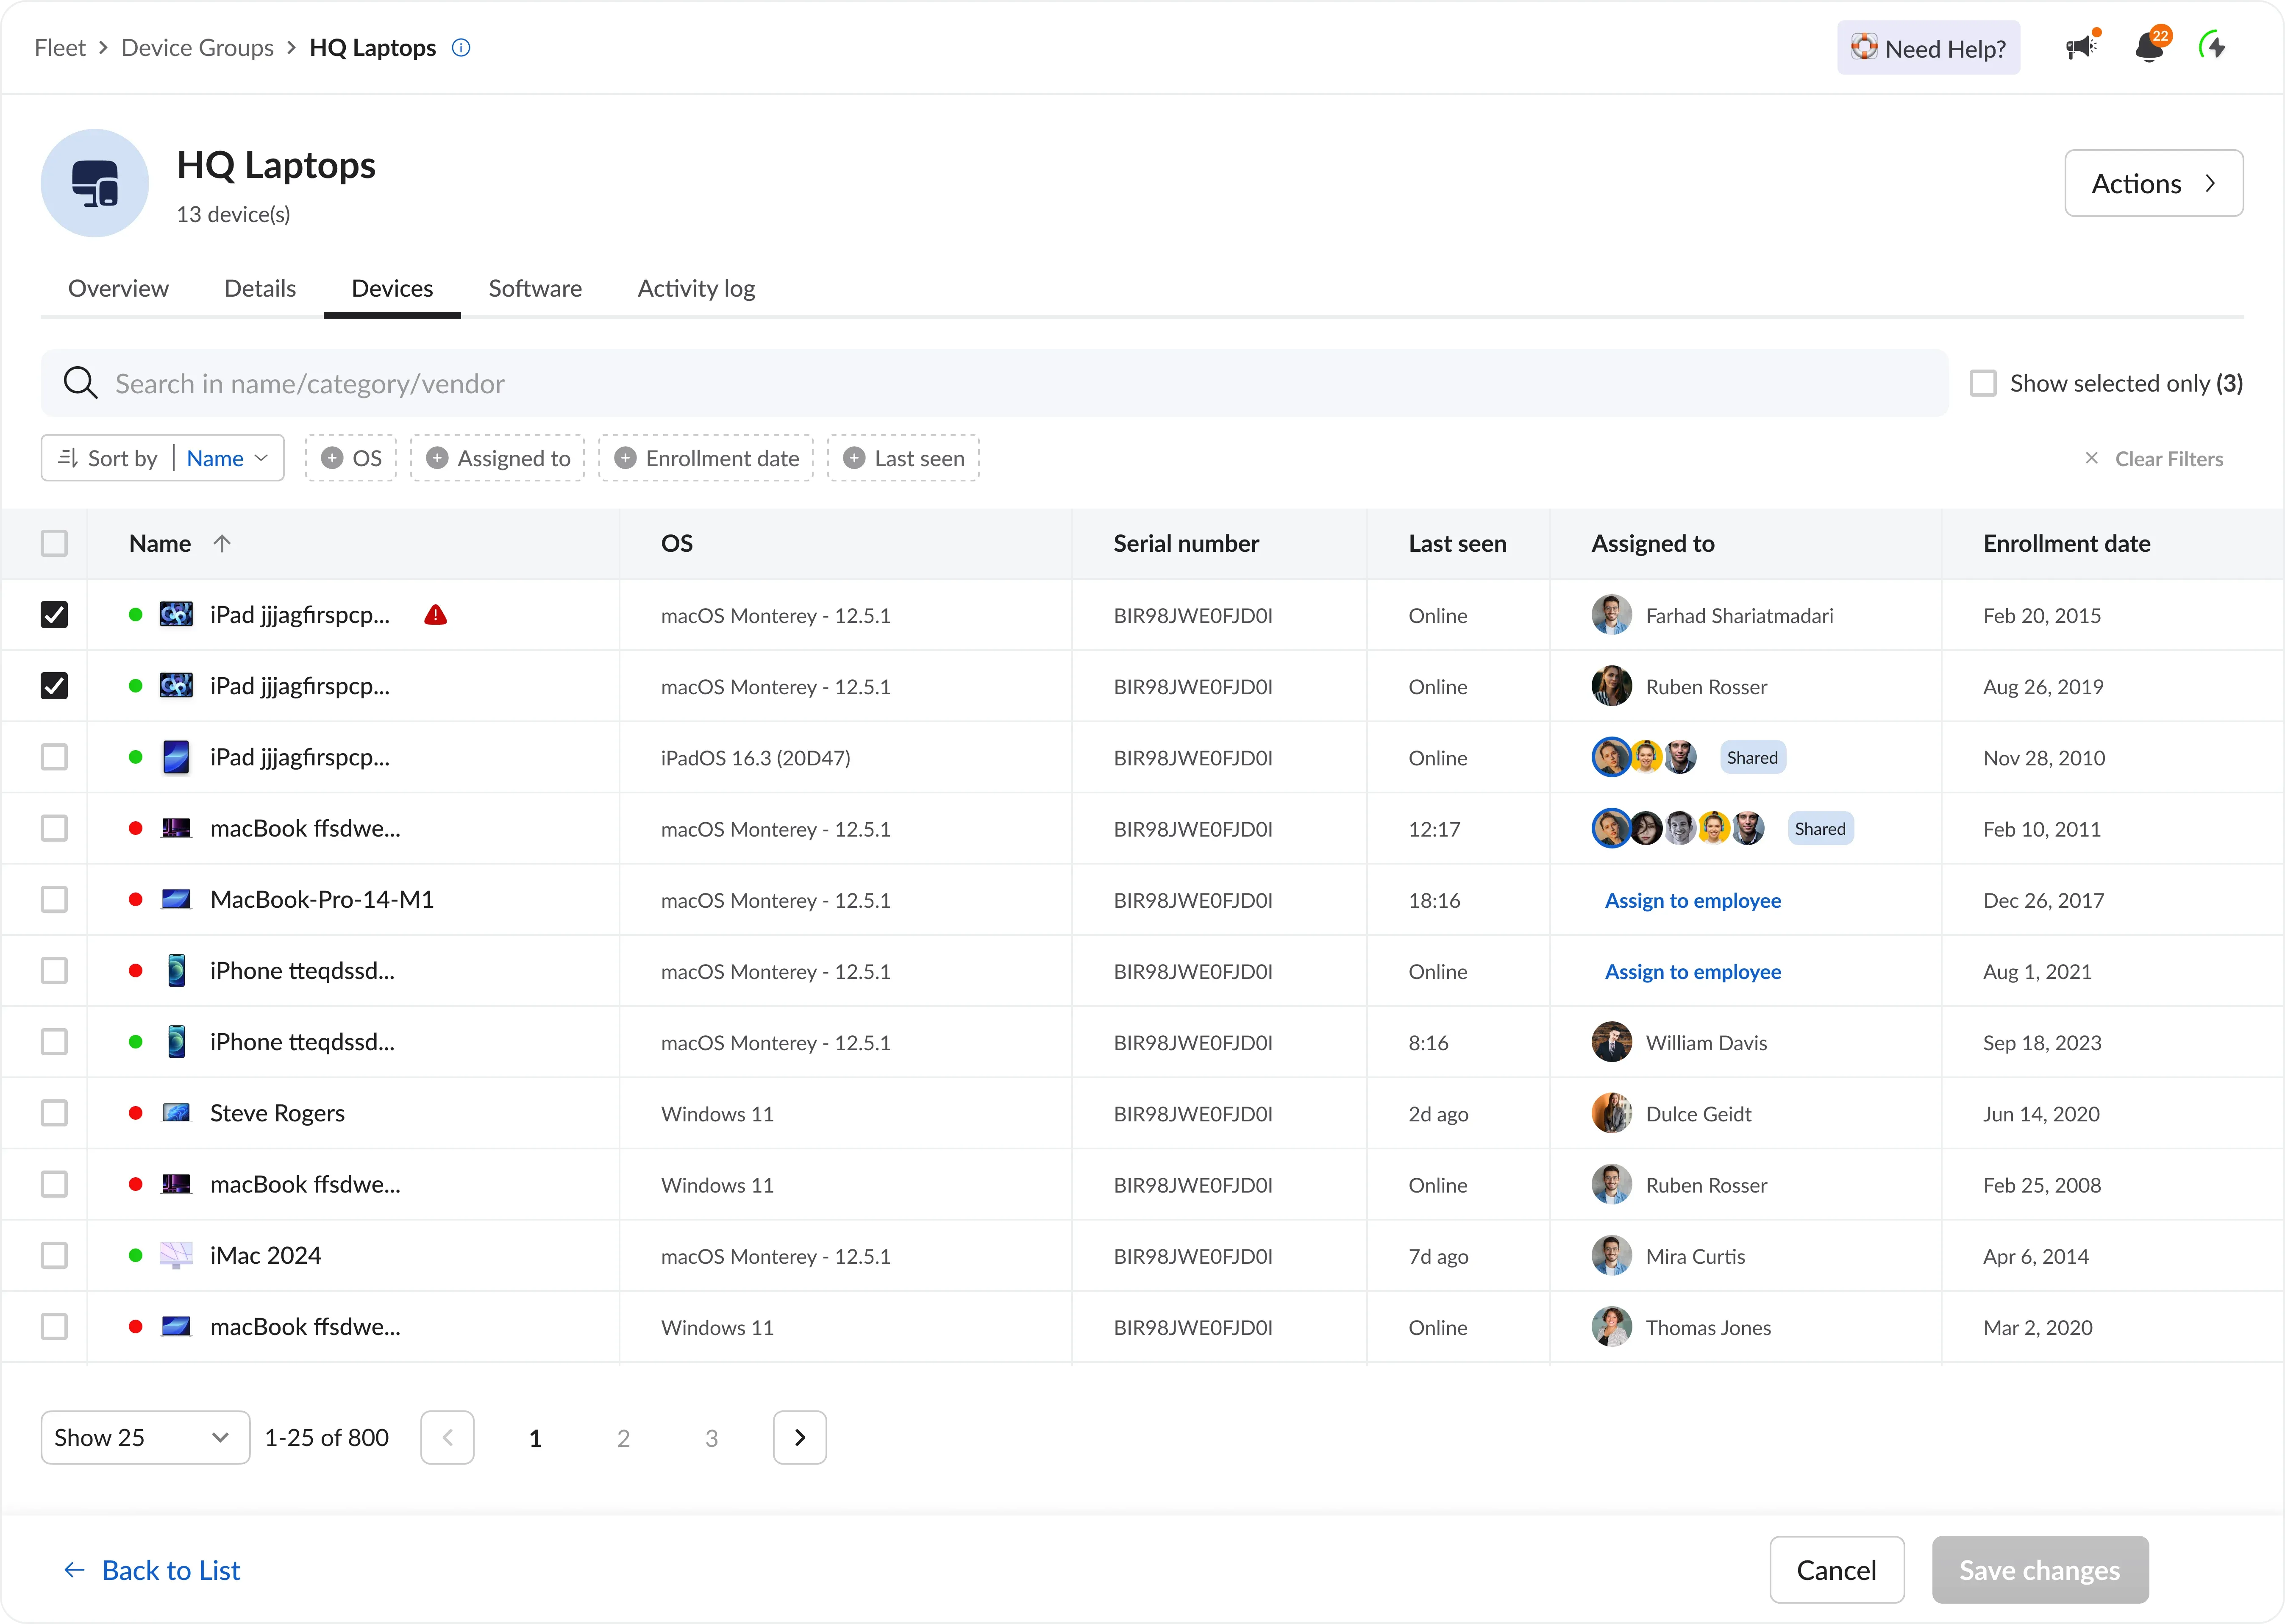Click the search magnifier icon
The height and width of the screenshot is (1624, 2285).
point(80,383)
